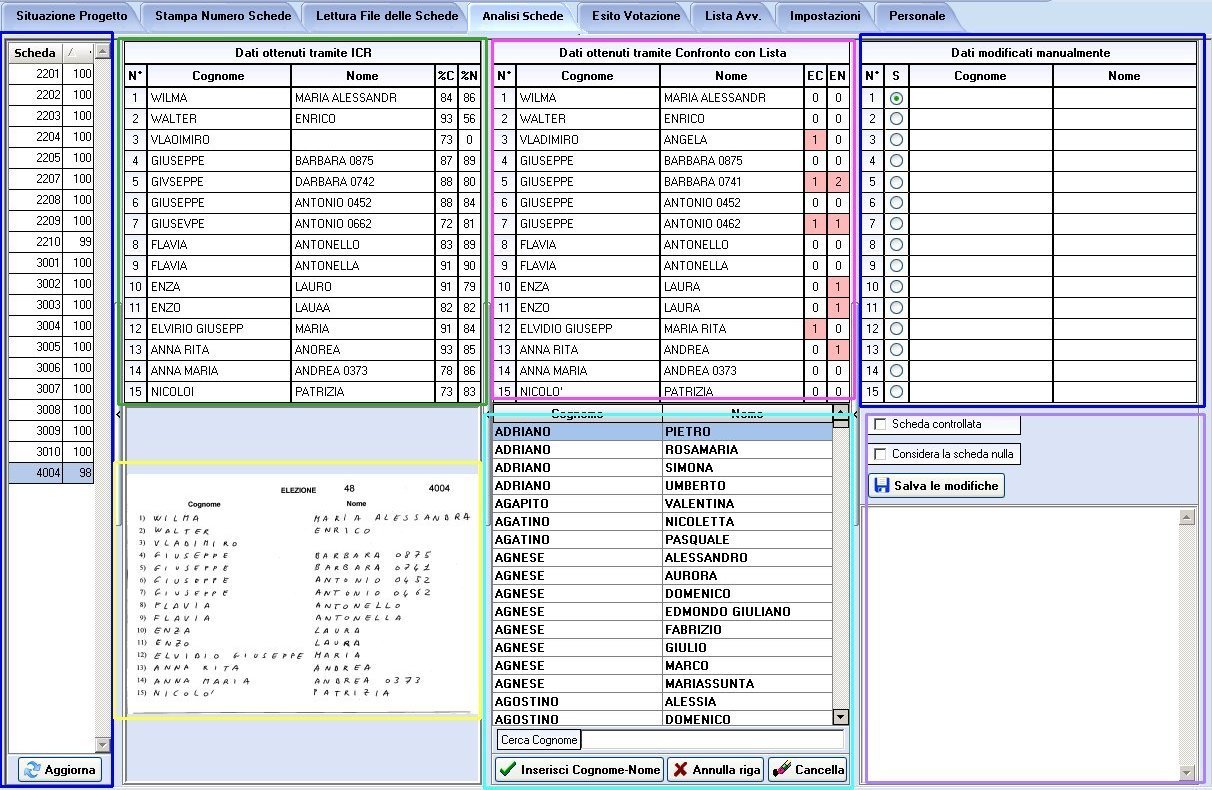Click the Salva le modifiche button
Image resolution: width=1212 pixels, height=790 pixels.
pyautogui.click(x=936, y=485)
